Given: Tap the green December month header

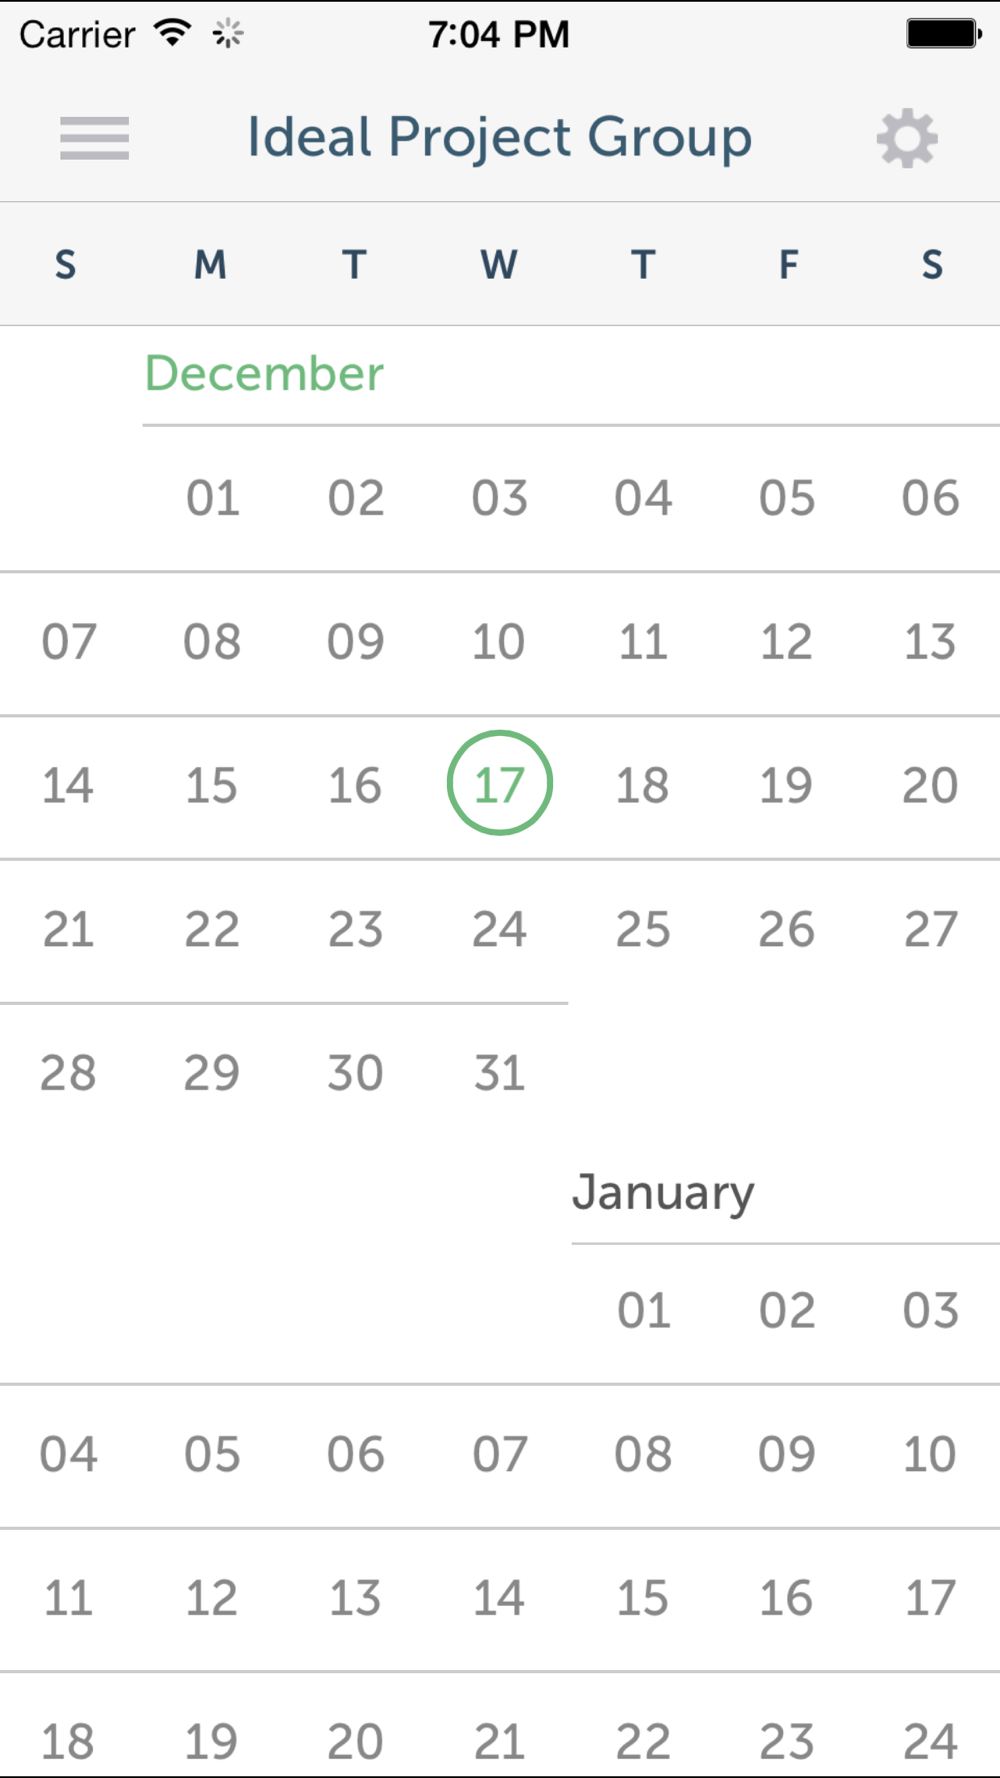Looking at the screenshot, I should [264, 374].
